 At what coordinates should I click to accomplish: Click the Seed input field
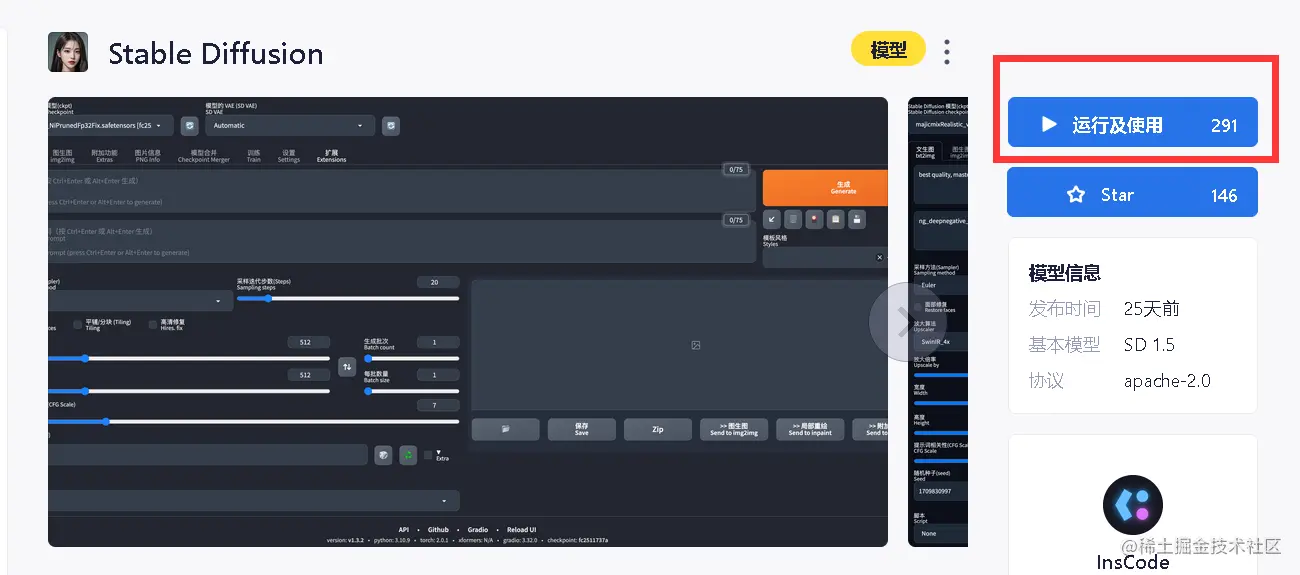(208, 455)
